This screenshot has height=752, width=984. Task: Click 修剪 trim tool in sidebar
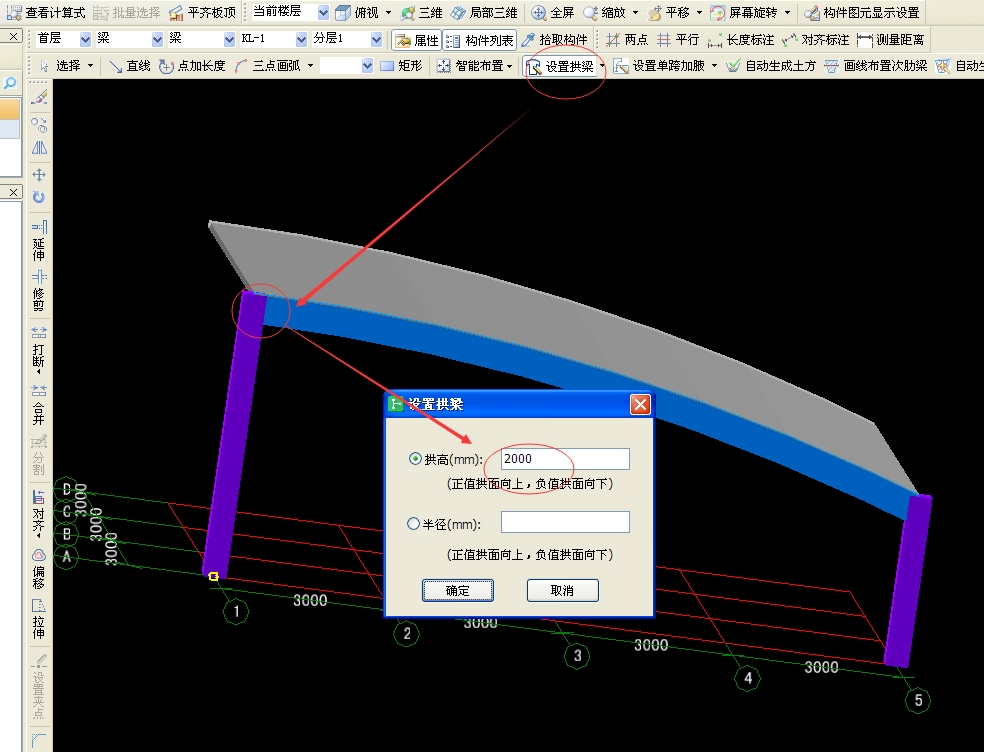[39, 291]
